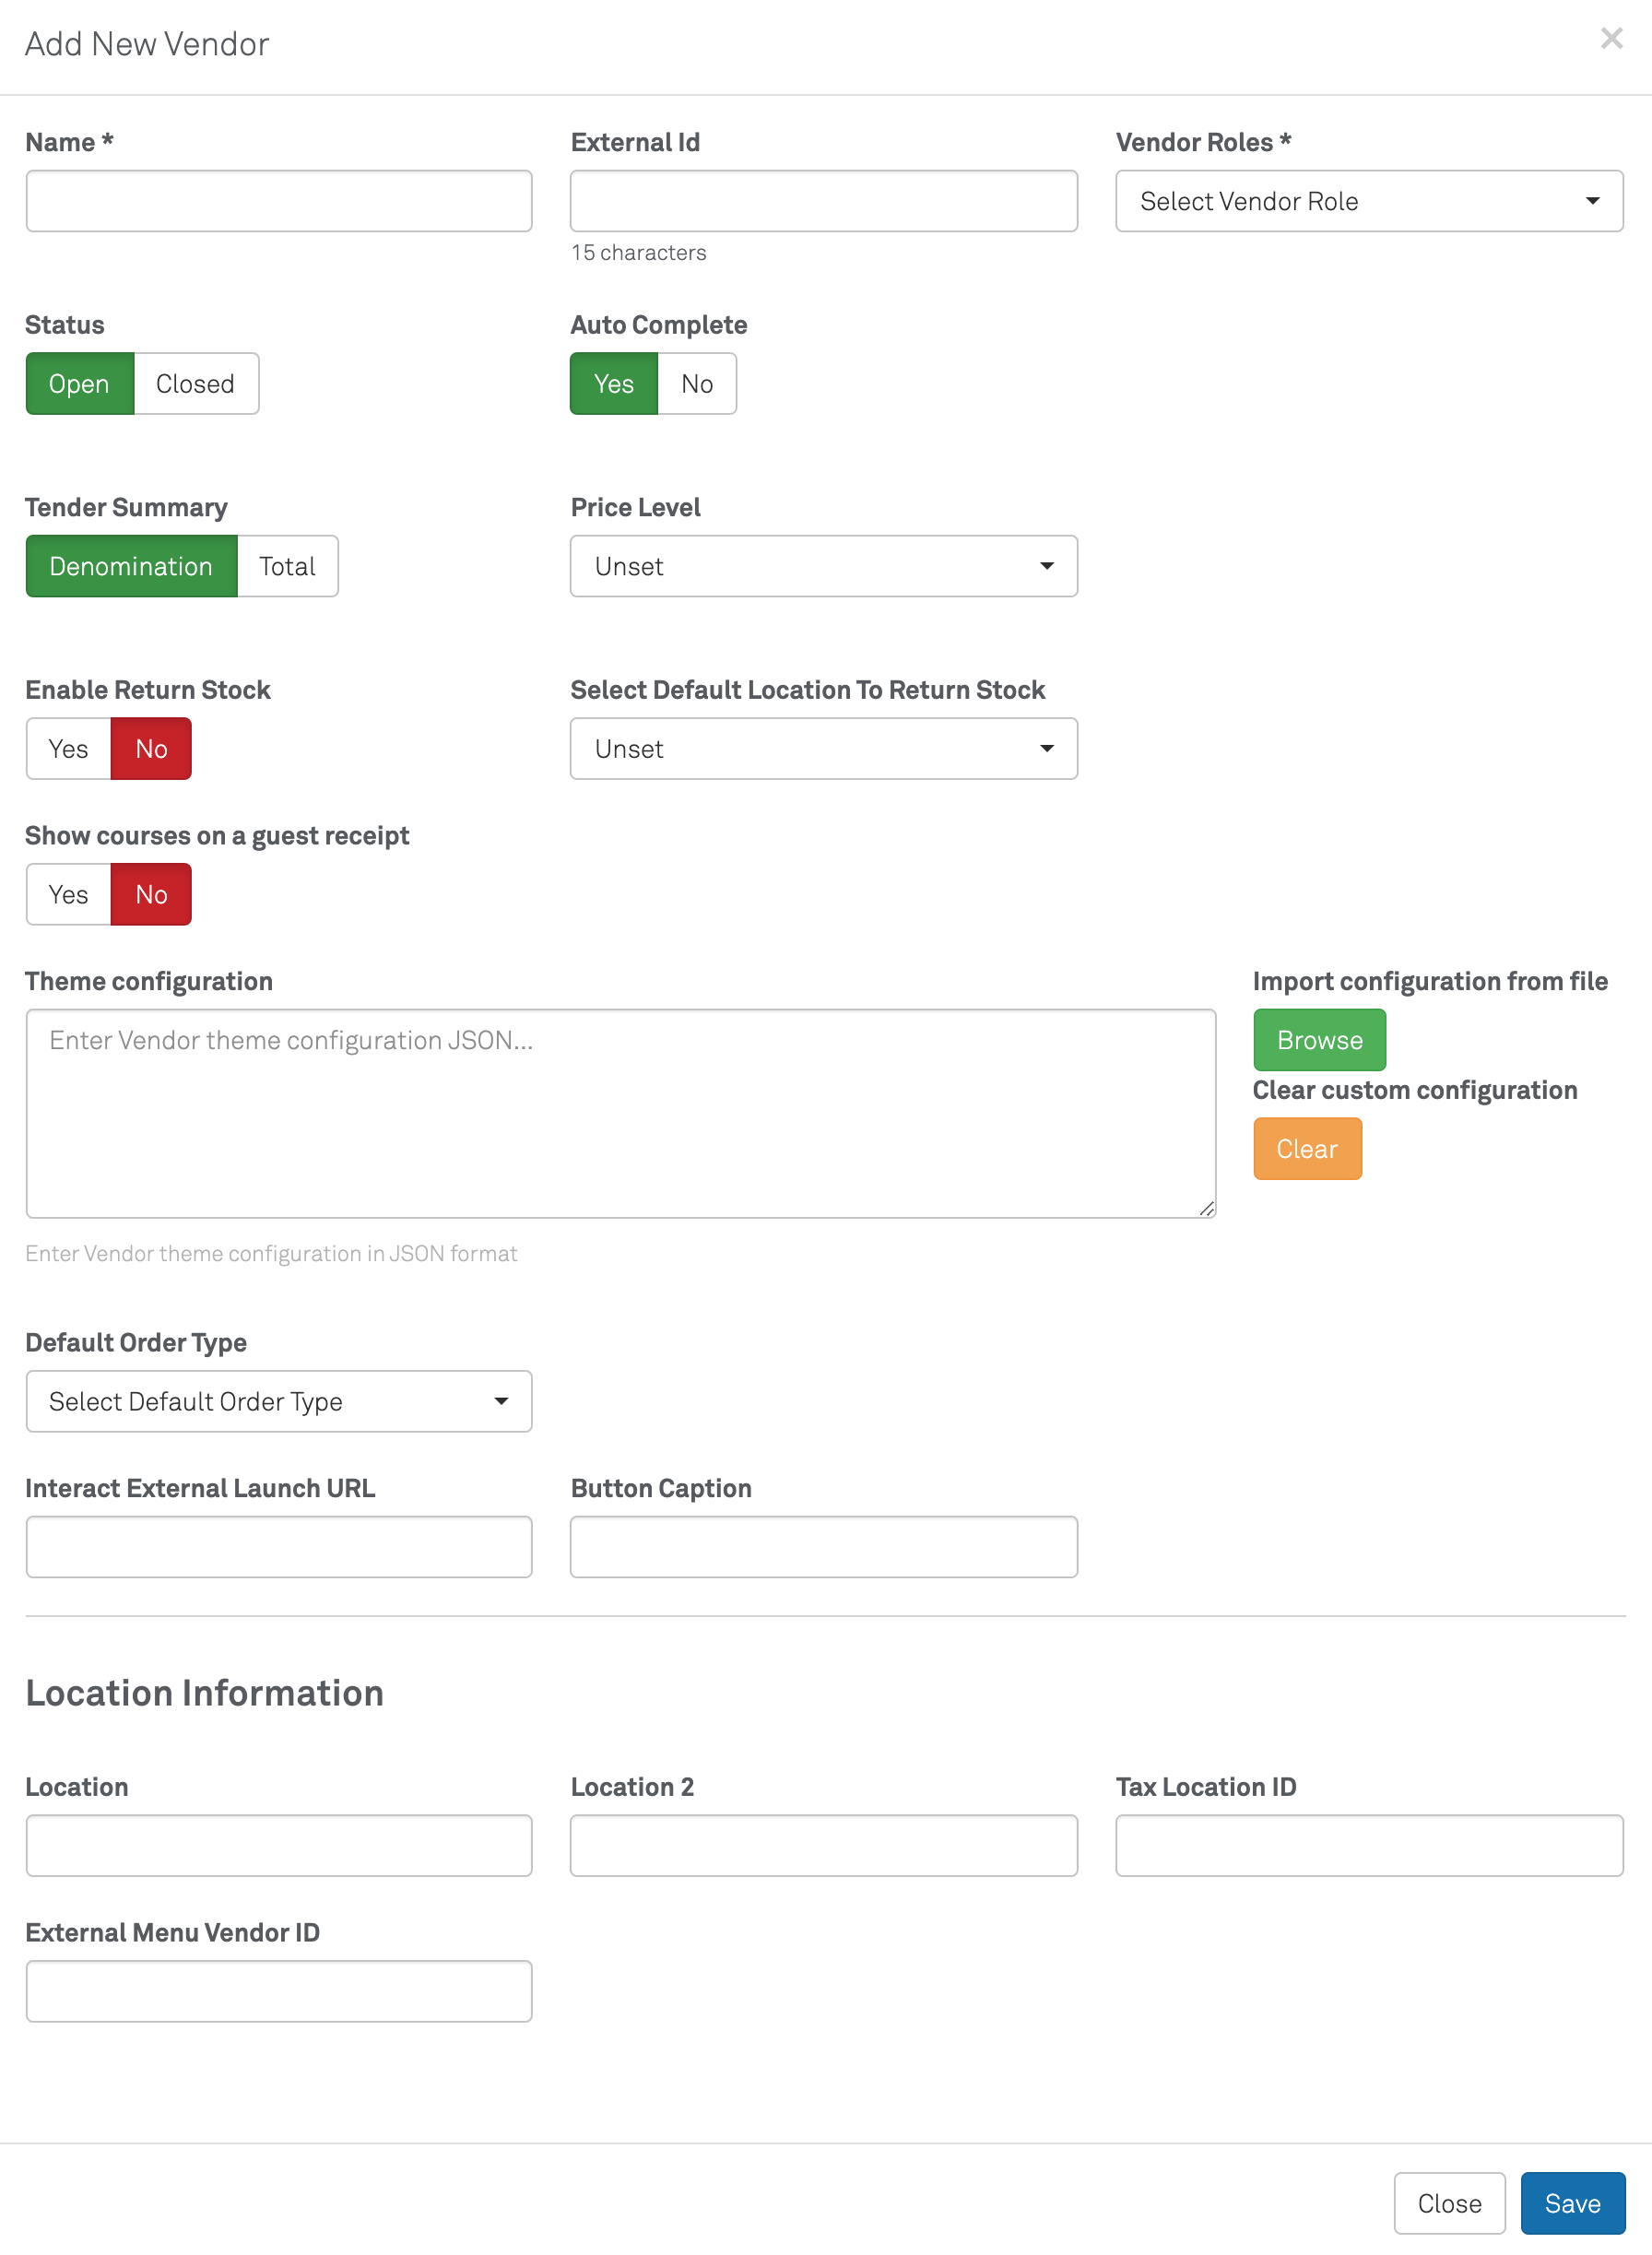Choose Yes for showing courses on guest receipt
Screen dimensions: 1652x2255
pyautogui.click(x=68, y=895)
